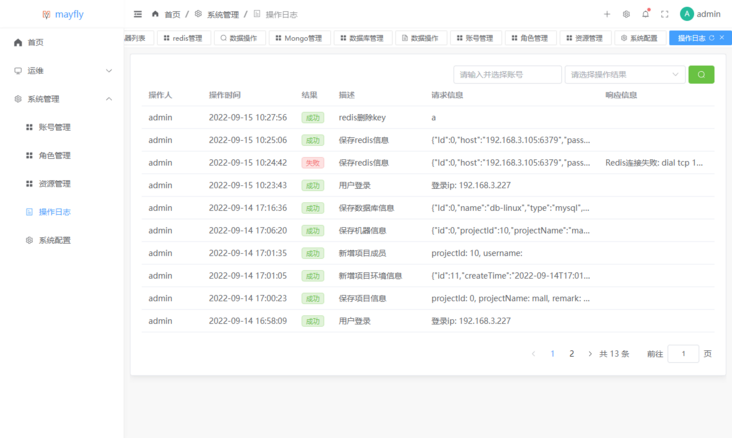Click the 请输入并选择账号 input field
This screenshot has height=438, width=732.
click(x=507, y=75)
